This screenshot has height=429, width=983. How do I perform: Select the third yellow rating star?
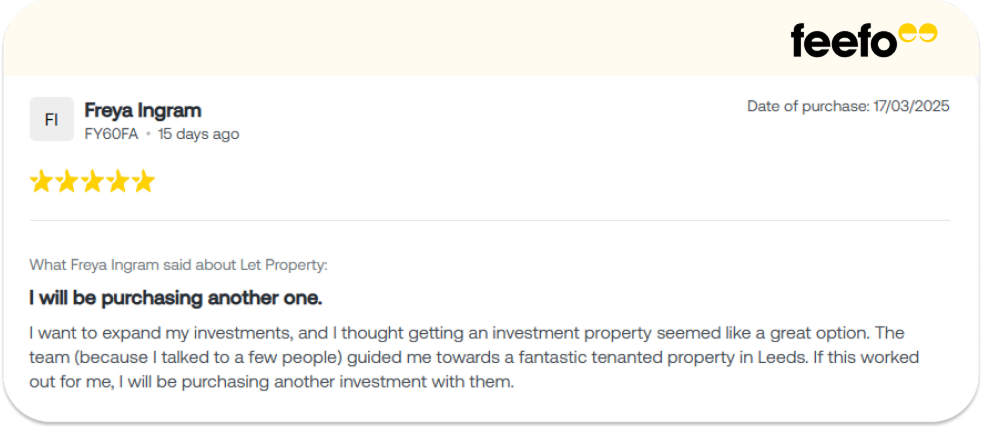click(93, 181)
